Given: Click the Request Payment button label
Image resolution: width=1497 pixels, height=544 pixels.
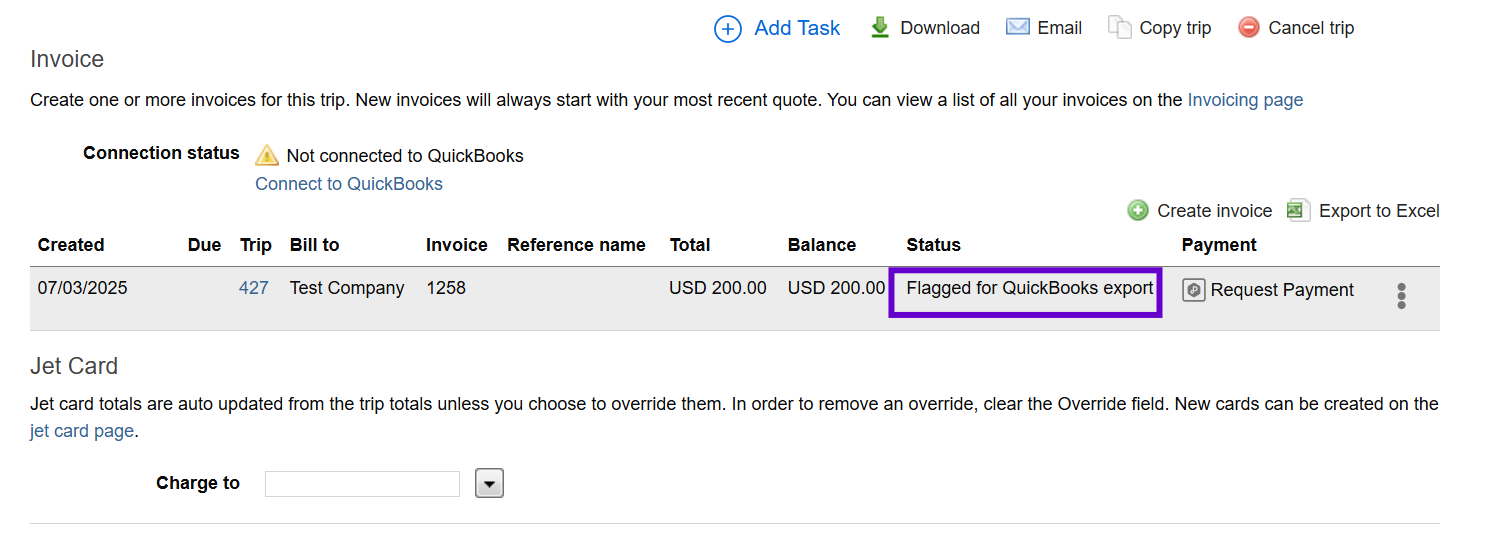Looking at the screenshot, I should tap(1282, 290).
